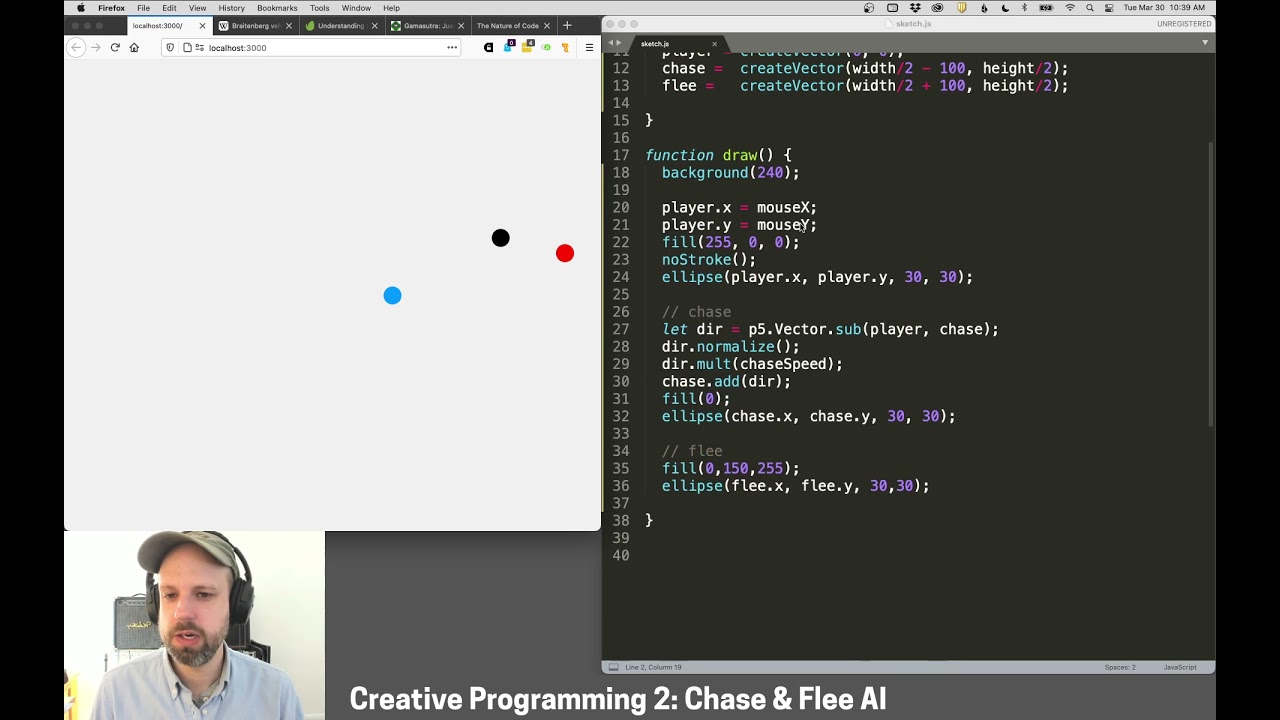This screenshot has height=720, width=1280.
Task: Open the File menu
Action: (144, 8)
